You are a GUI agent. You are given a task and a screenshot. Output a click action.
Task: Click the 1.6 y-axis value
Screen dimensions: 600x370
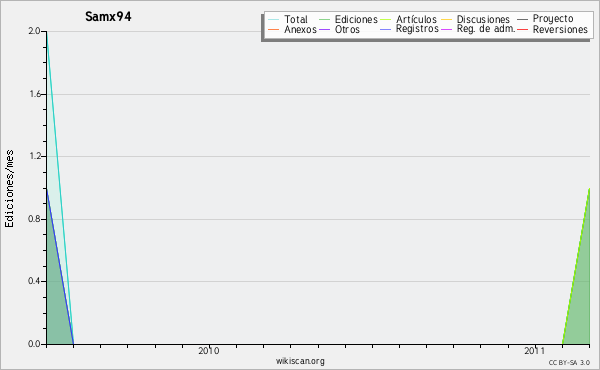click(35, 94)
